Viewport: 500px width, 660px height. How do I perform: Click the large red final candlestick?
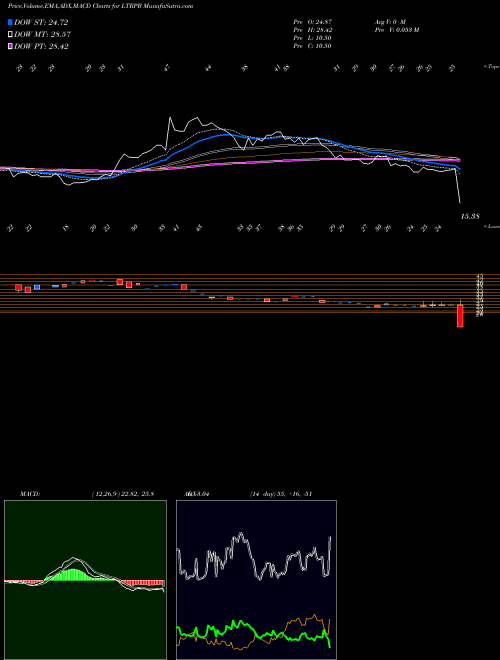460,316
